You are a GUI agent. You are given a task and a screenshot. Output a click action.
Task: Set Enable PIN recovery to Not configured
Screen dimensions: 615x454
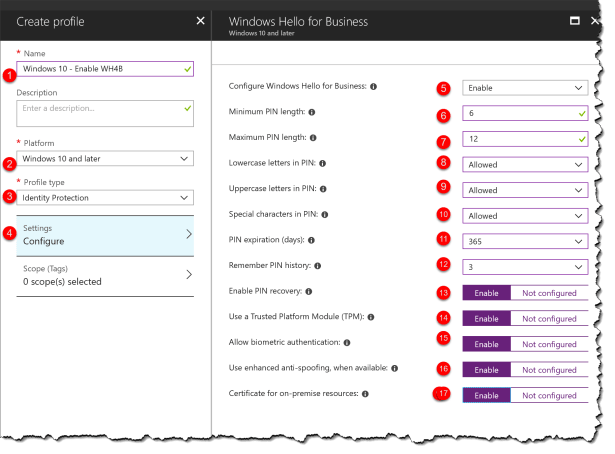(548, 293)
